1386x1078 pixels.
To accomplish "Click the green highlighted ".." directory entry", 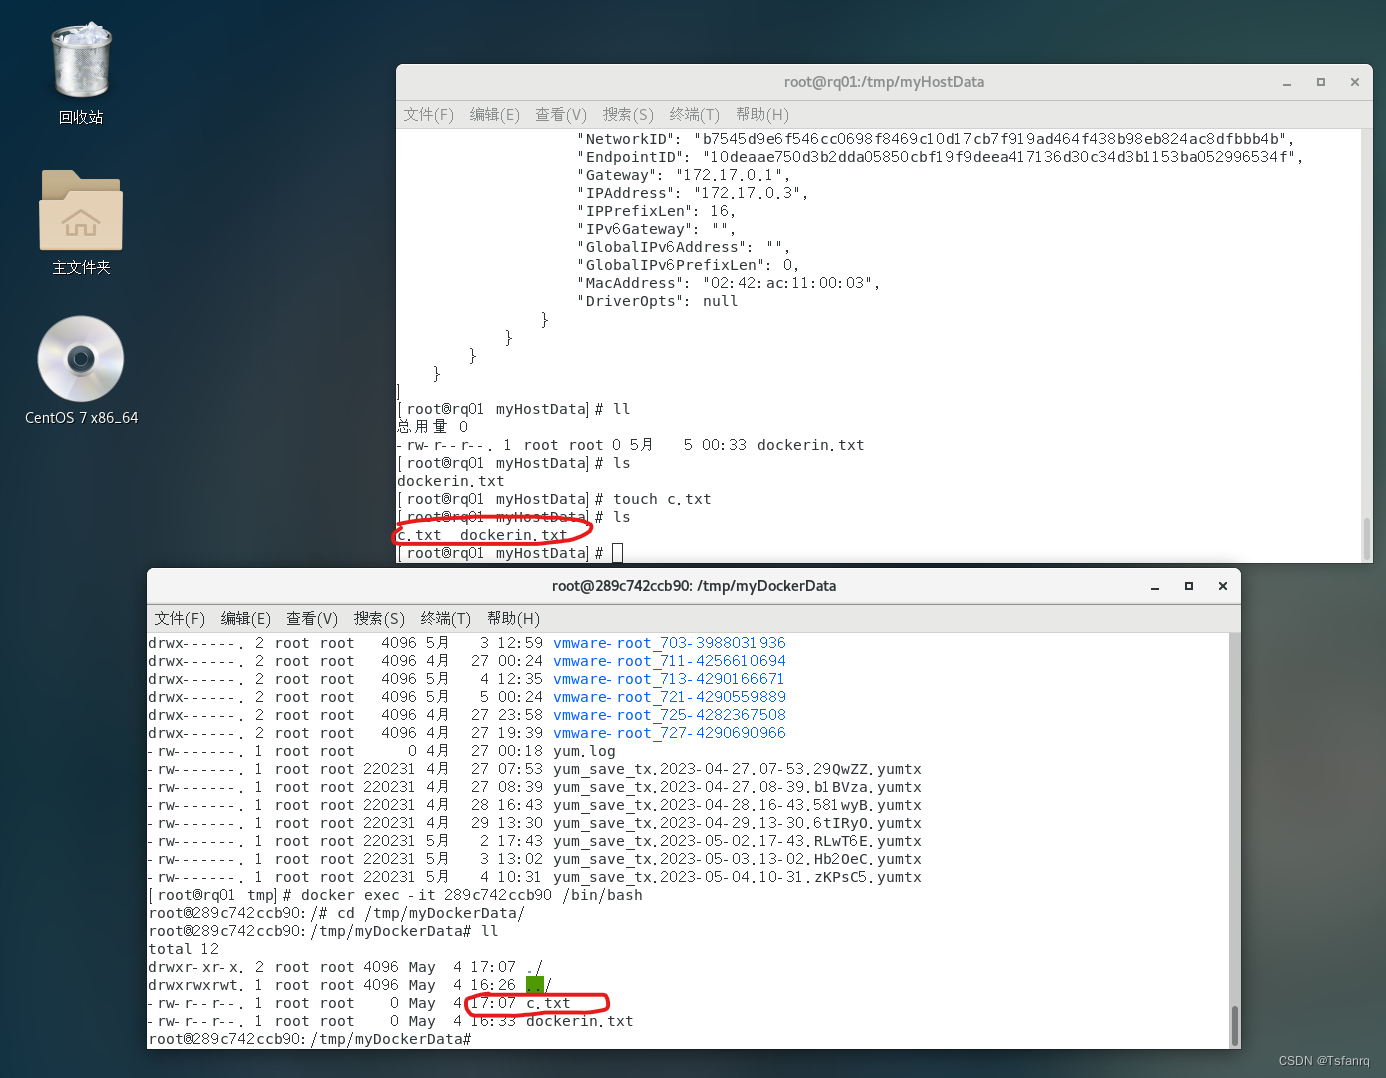I will pos(535,985).
